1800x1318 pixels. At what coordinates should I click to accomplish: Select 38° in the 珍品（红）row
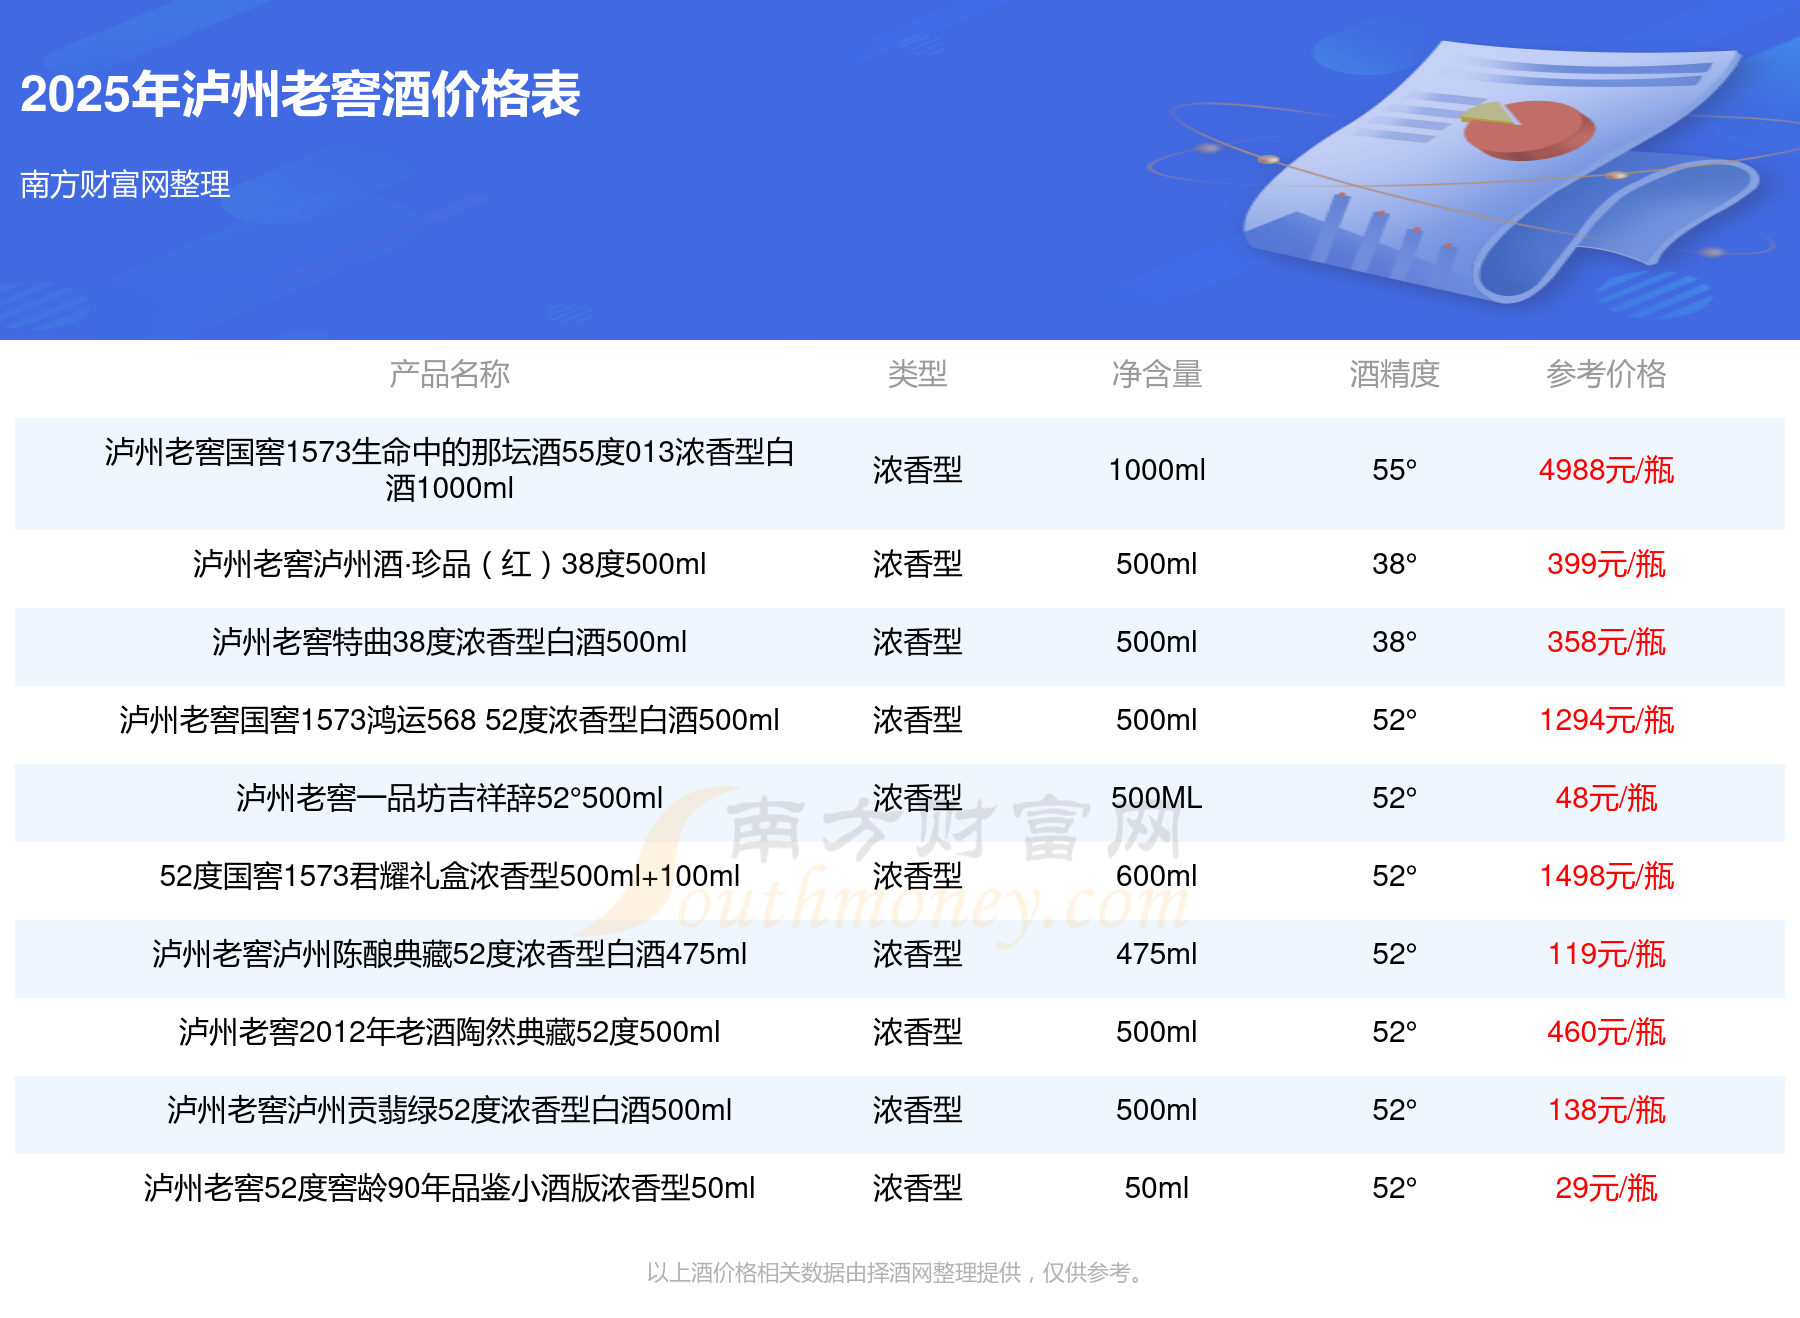[x=1394, y=564]
